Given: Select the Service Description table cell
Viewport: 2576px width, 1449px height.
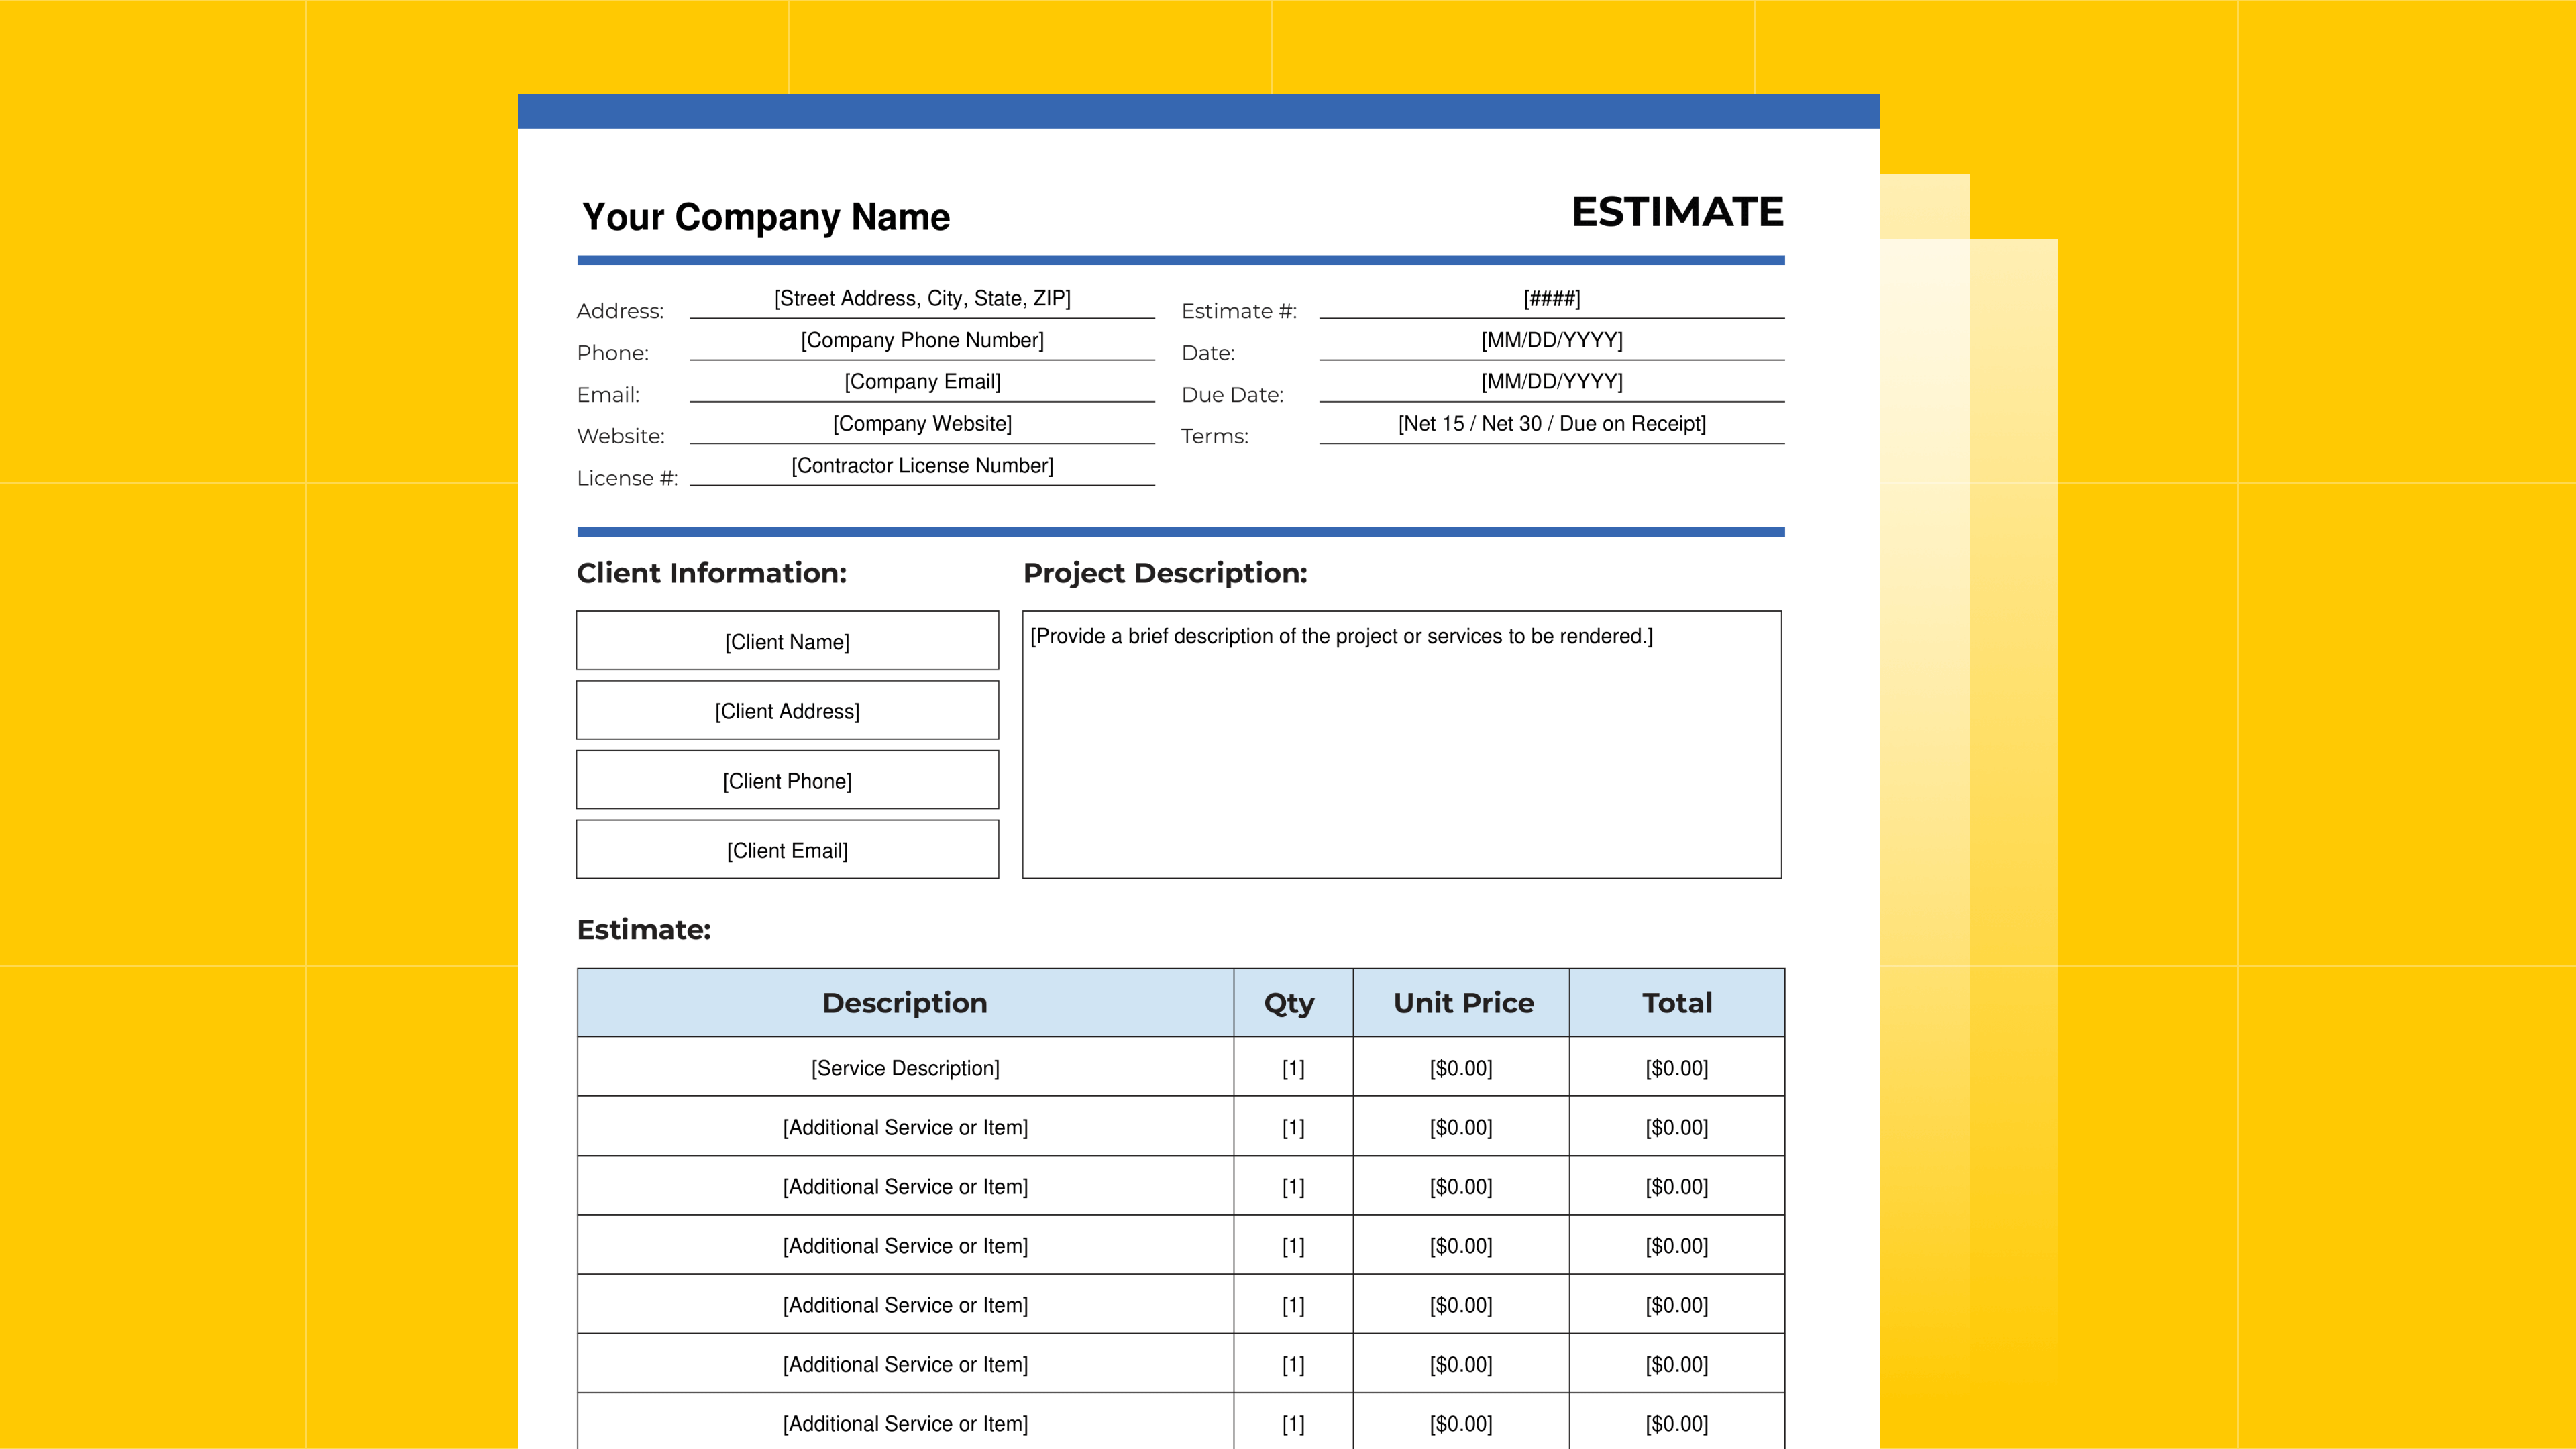Looking at the screenshot, I should pos(905,1068).
